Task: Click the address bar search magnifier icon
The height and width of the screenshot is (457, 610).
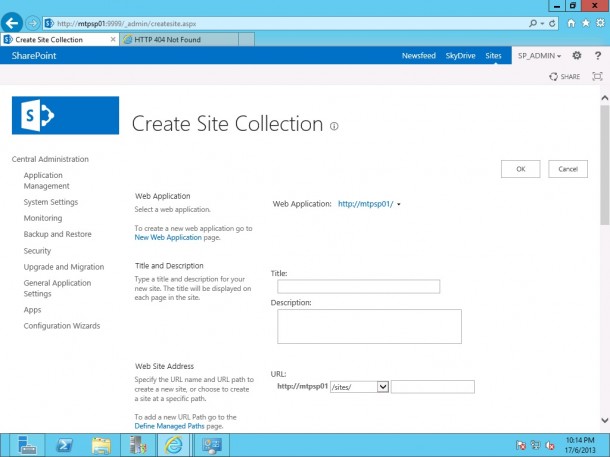Action: (533, 23)
